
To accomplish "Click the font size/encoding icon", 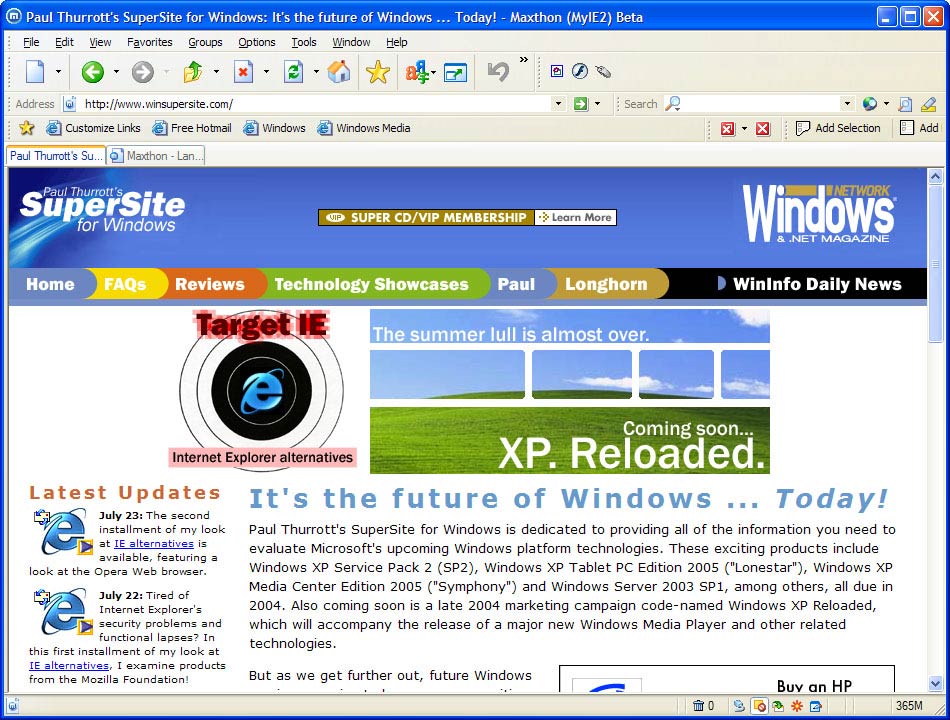I will click(419, 72).
